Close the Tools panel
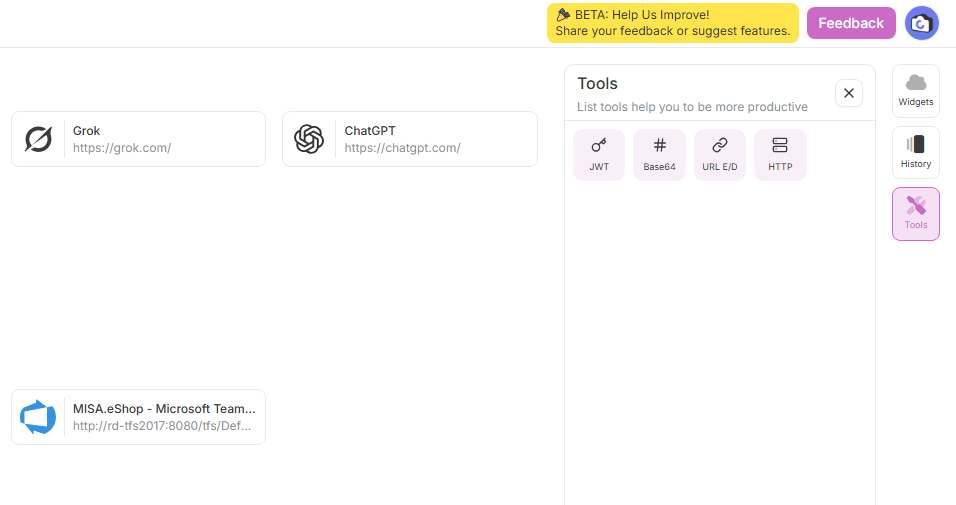Image resolution: width=956 pixels, height=505 pixels. click(848, 93)
